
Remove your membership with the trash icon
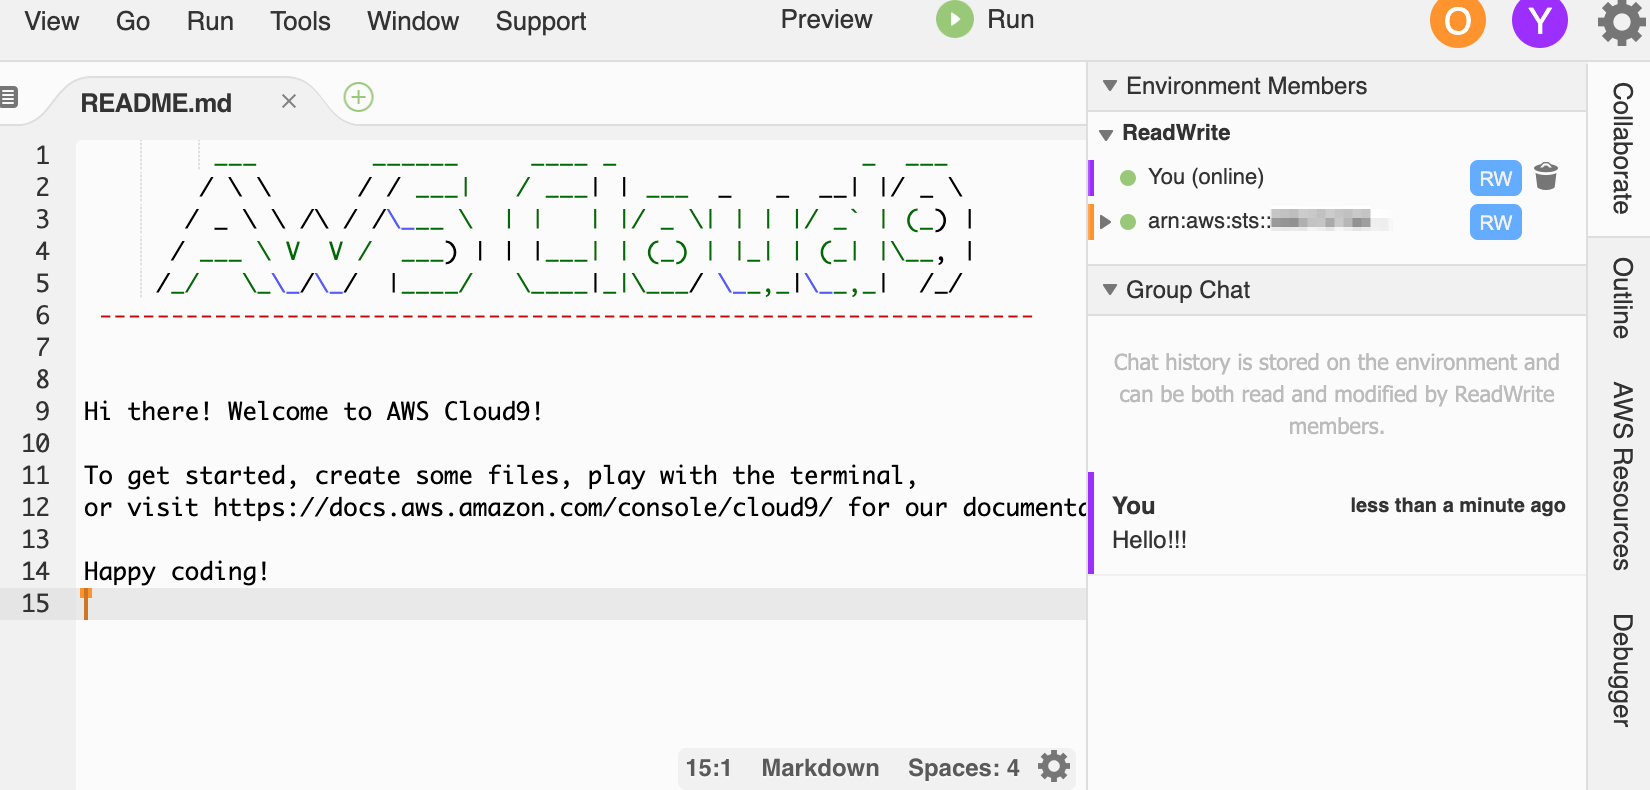(x=1546, y=176)
